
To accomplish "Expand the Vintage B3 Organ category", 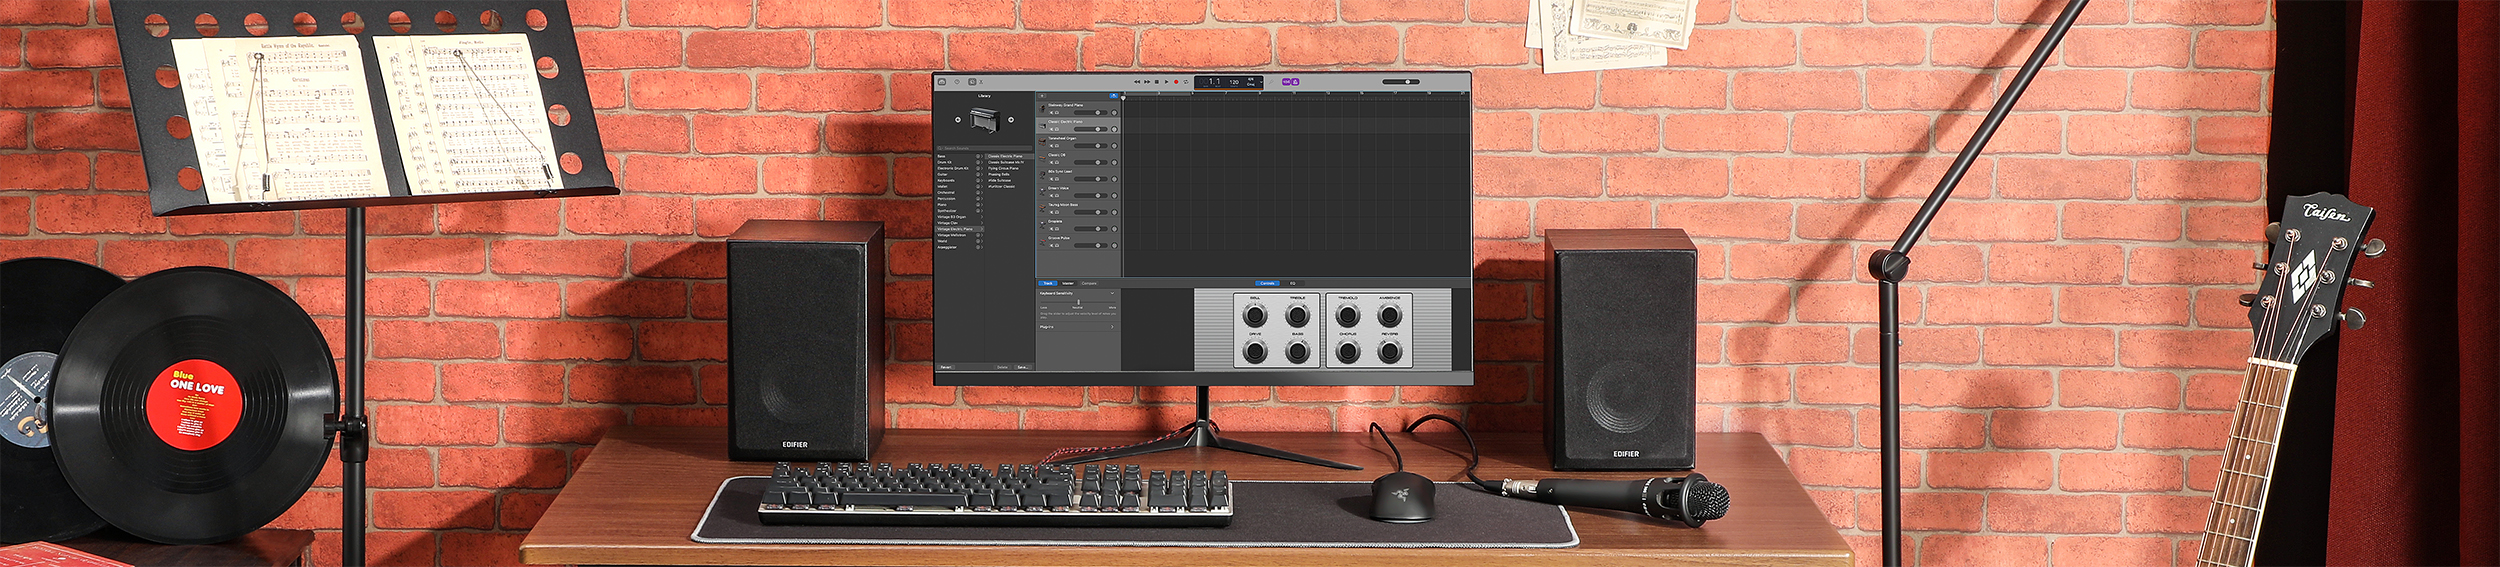I will tap(981, 217).
